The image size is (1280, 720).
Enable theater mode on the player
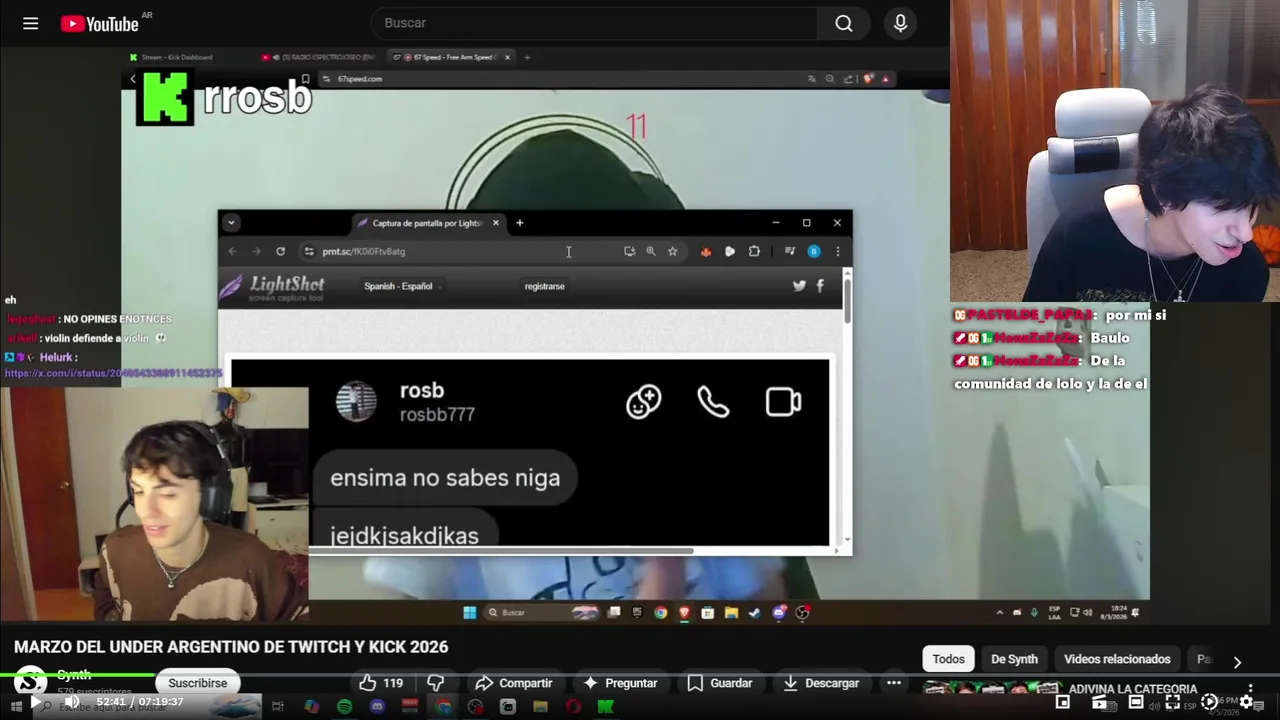click(x=1135, y=702)
